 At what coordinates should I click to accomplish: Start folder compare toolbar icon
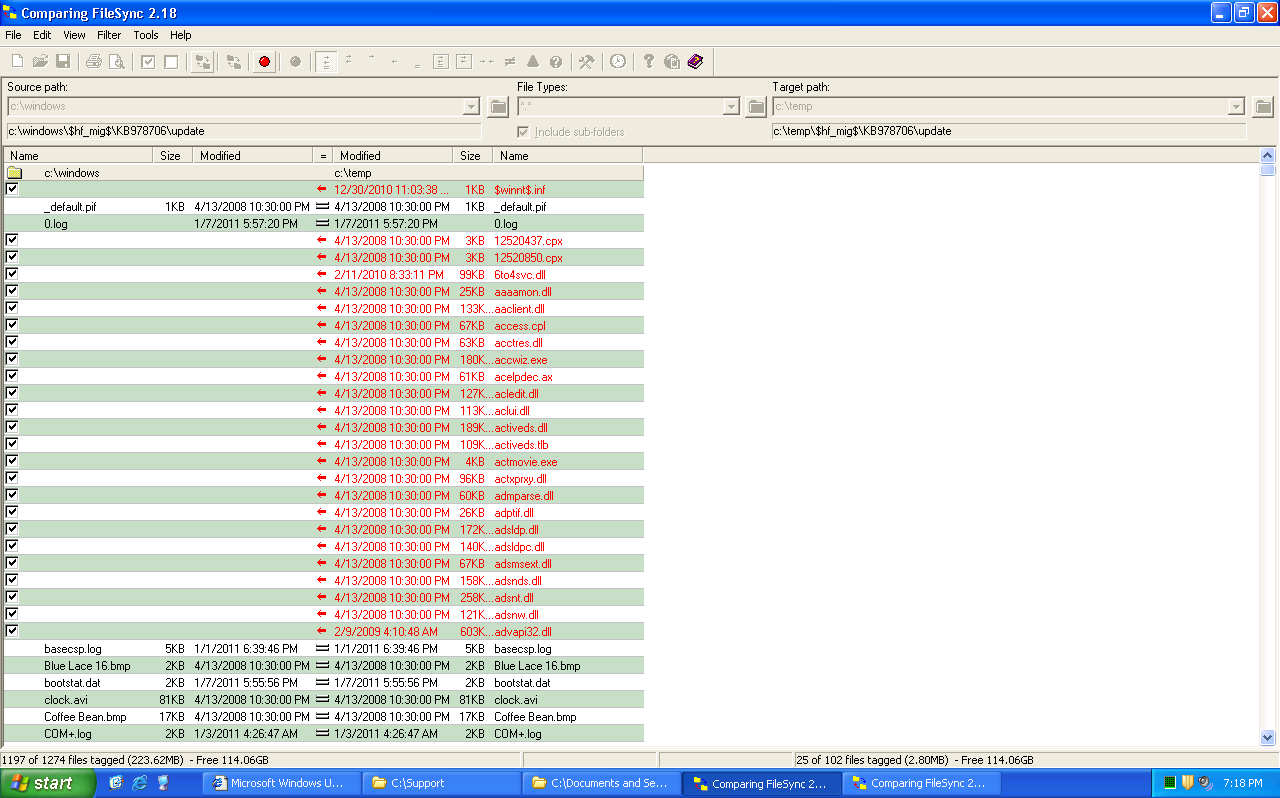coord(202,62)
